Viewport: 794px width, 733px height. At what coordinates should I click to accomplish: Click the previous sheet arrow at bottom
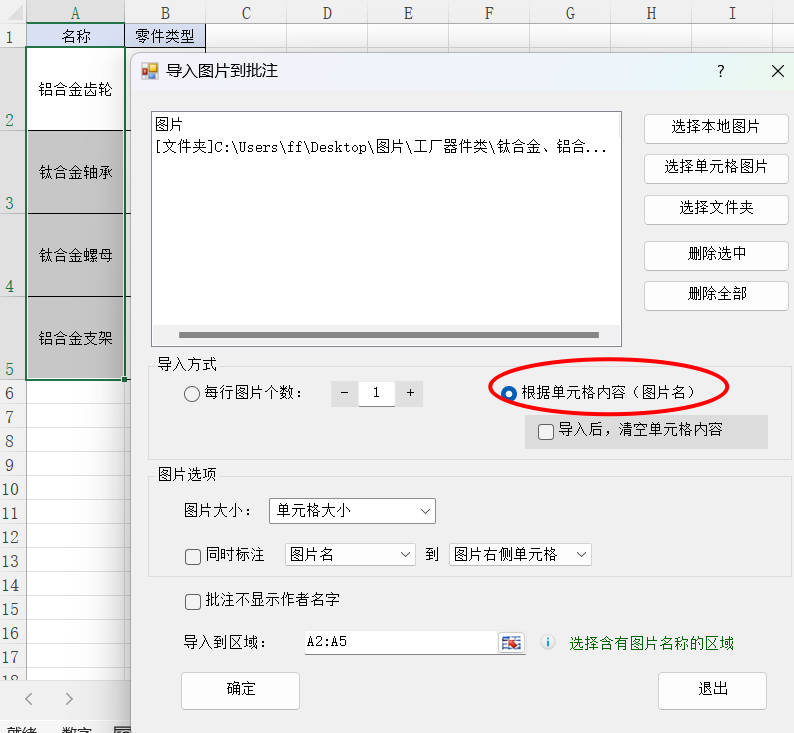coord(29,698)
